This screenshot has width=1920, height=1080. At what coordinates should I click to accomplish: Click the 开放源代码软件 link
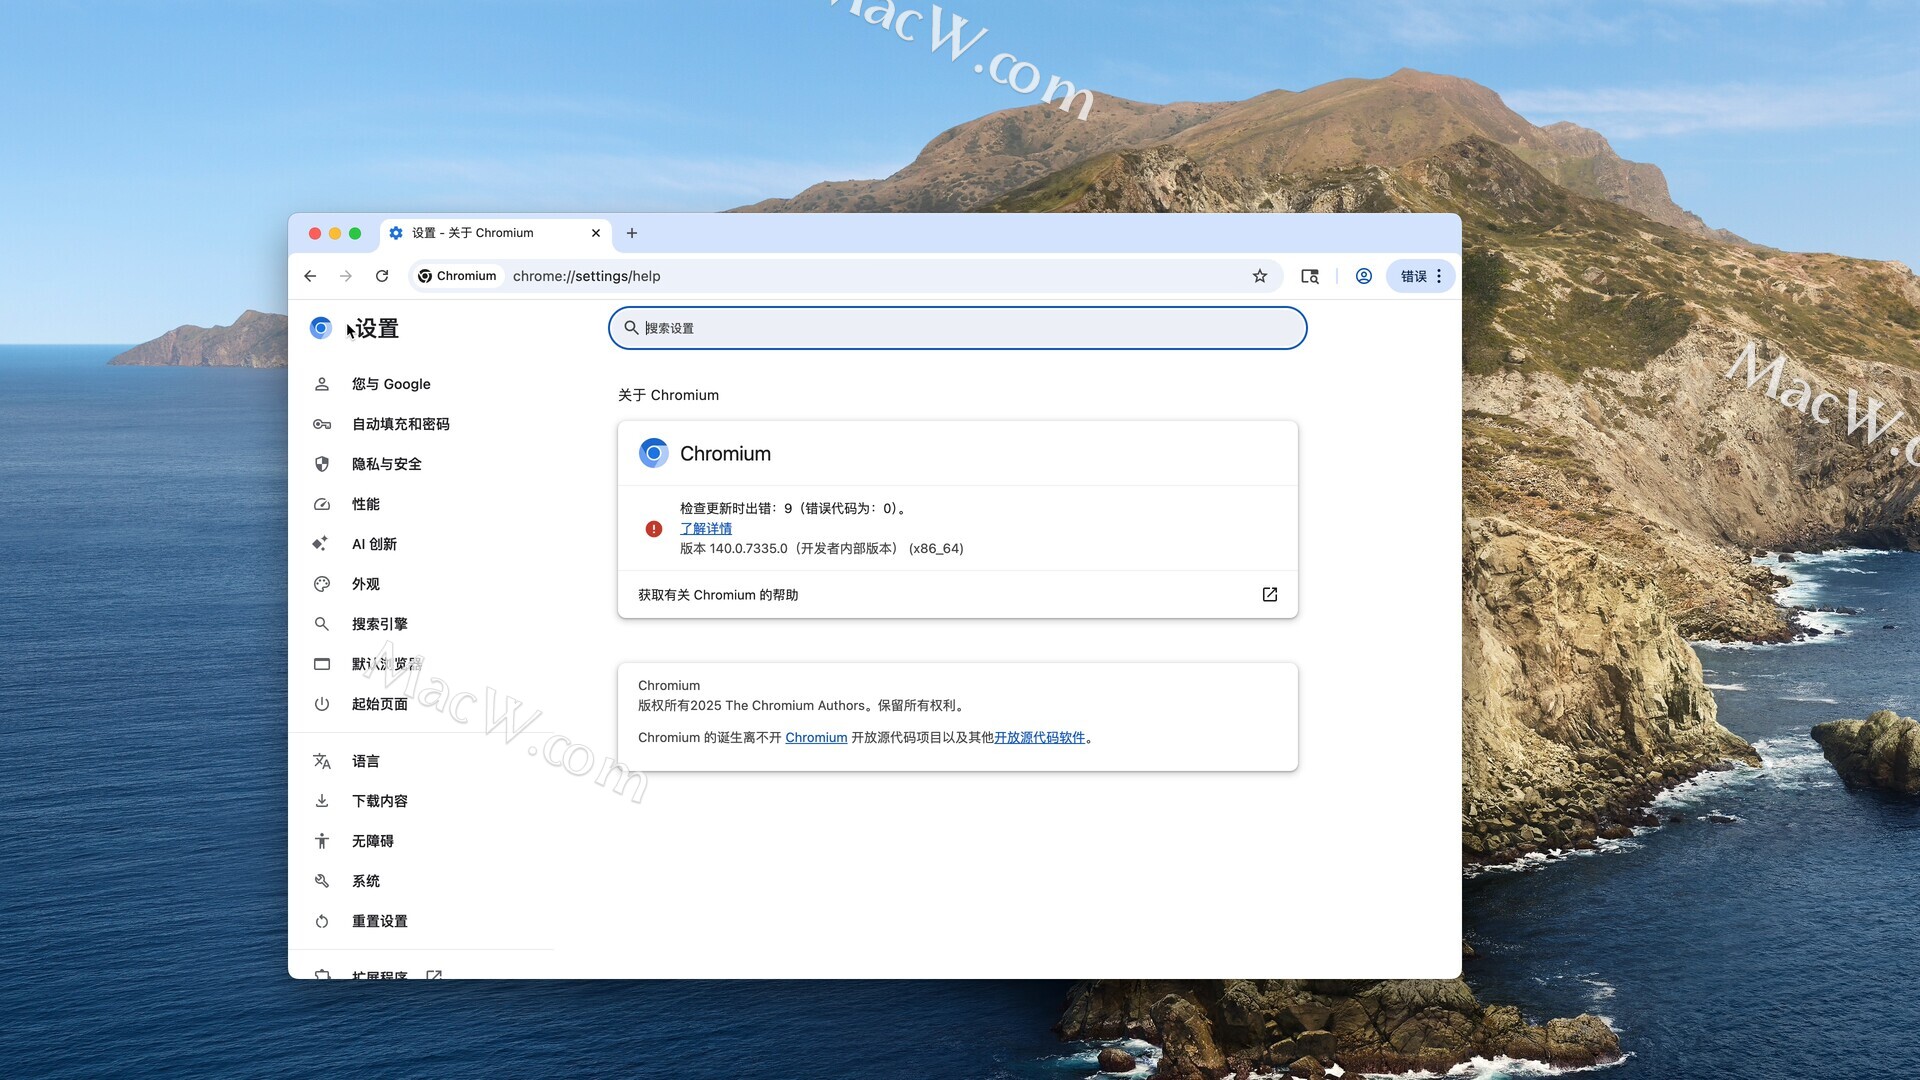click(1039, 737)
